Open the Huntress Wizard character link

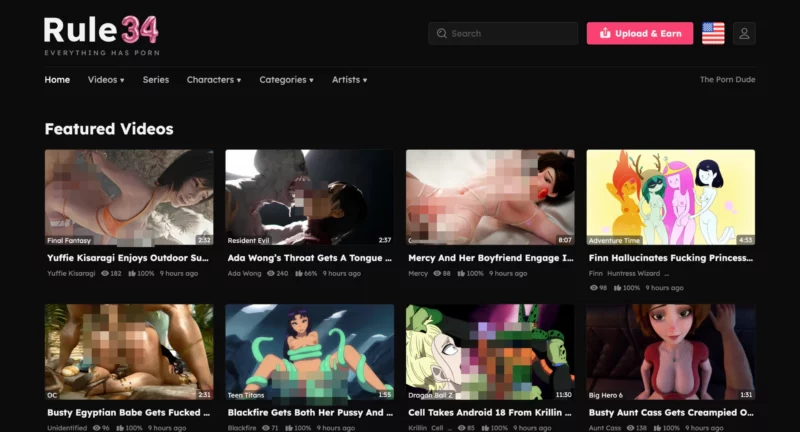(x=633, y=273)
